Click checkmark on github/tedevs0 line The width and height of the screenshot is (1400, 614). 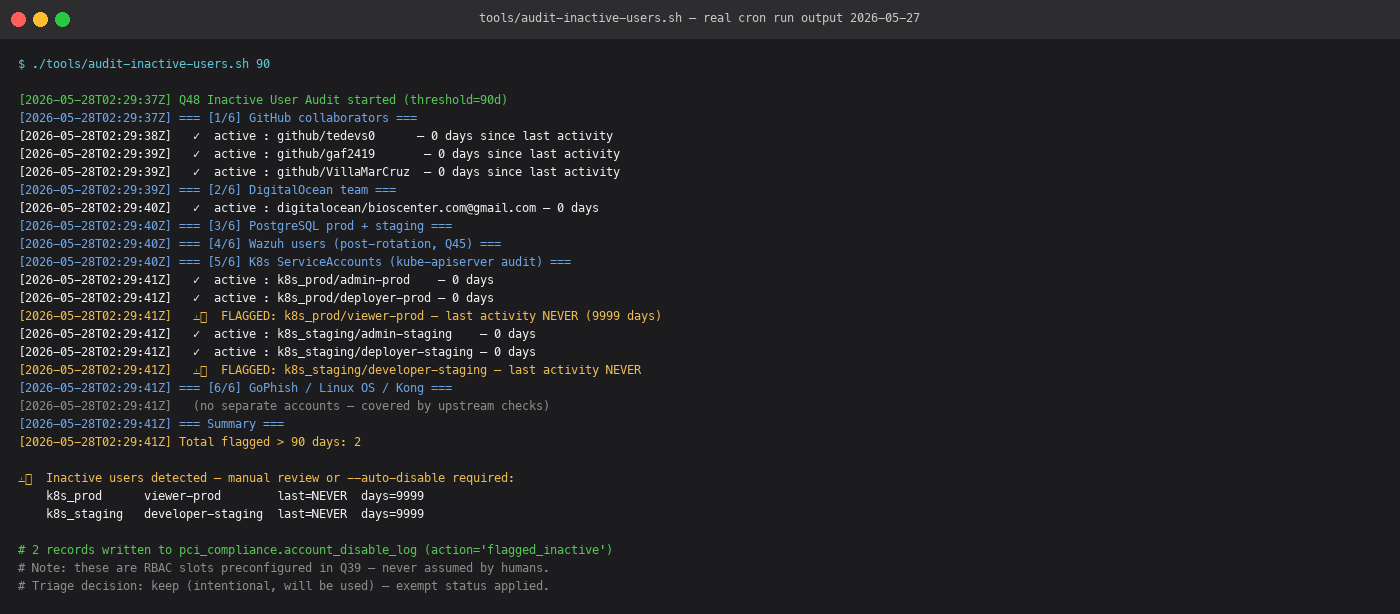click(197, 136)
